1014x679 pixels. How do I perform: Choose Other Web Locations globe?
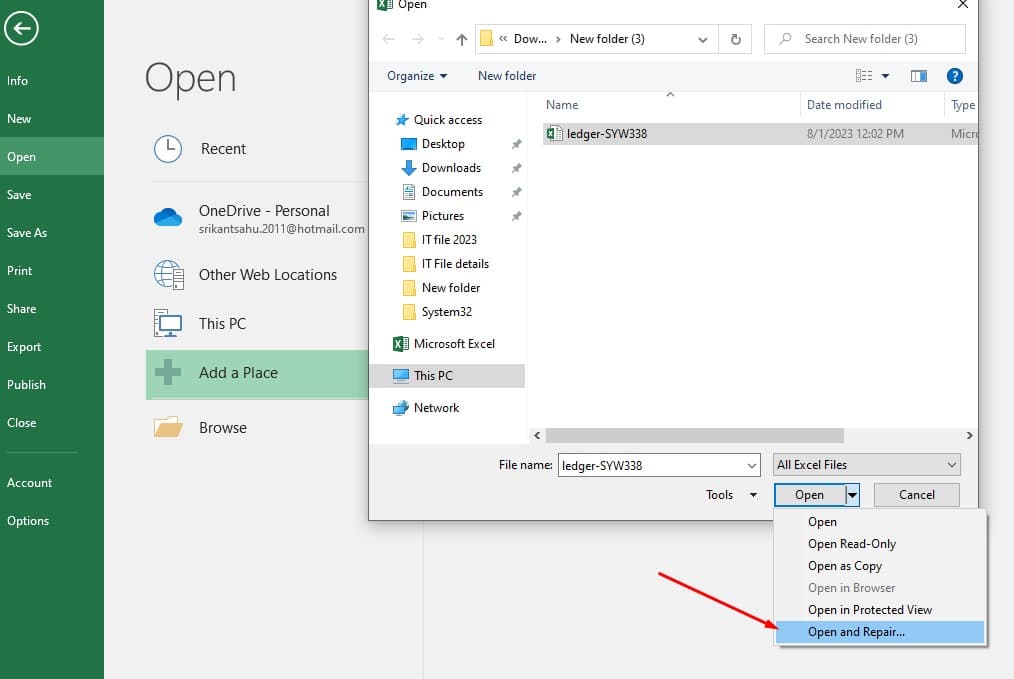pos(168,275)
